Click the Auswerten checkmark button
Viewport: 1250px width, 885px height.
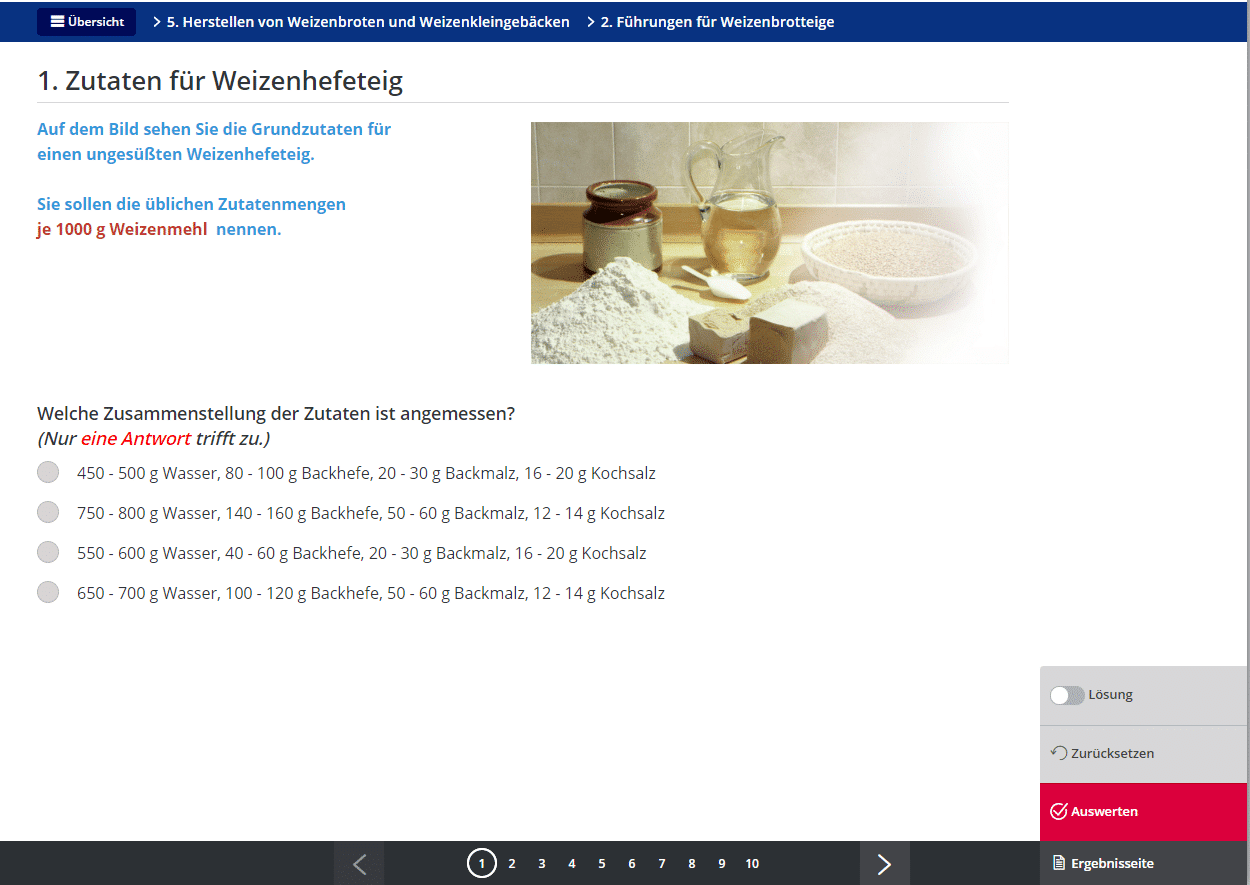pos(1143,812)
